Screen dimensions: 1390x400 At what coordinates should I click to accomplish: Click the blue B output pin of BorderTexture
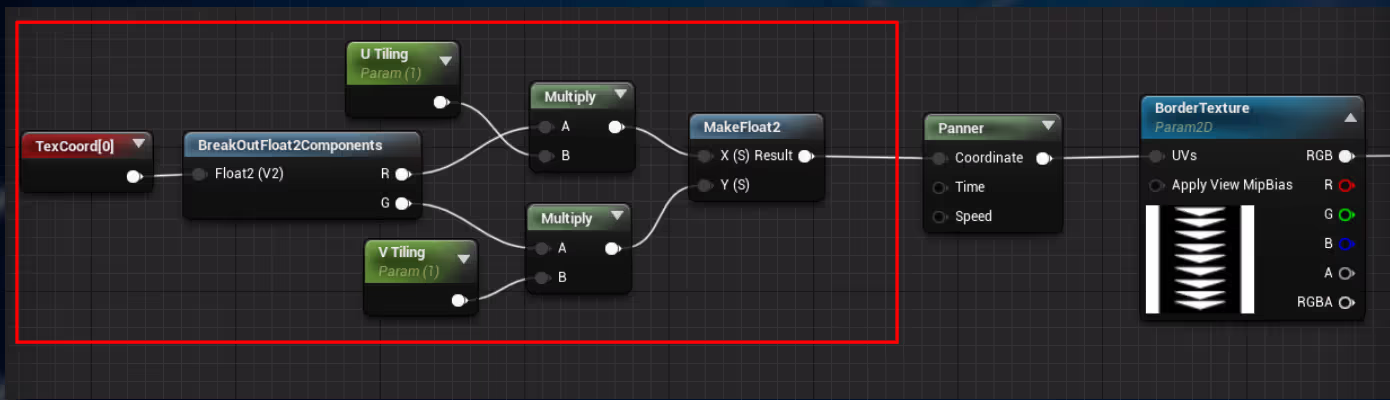point(1346,243)
